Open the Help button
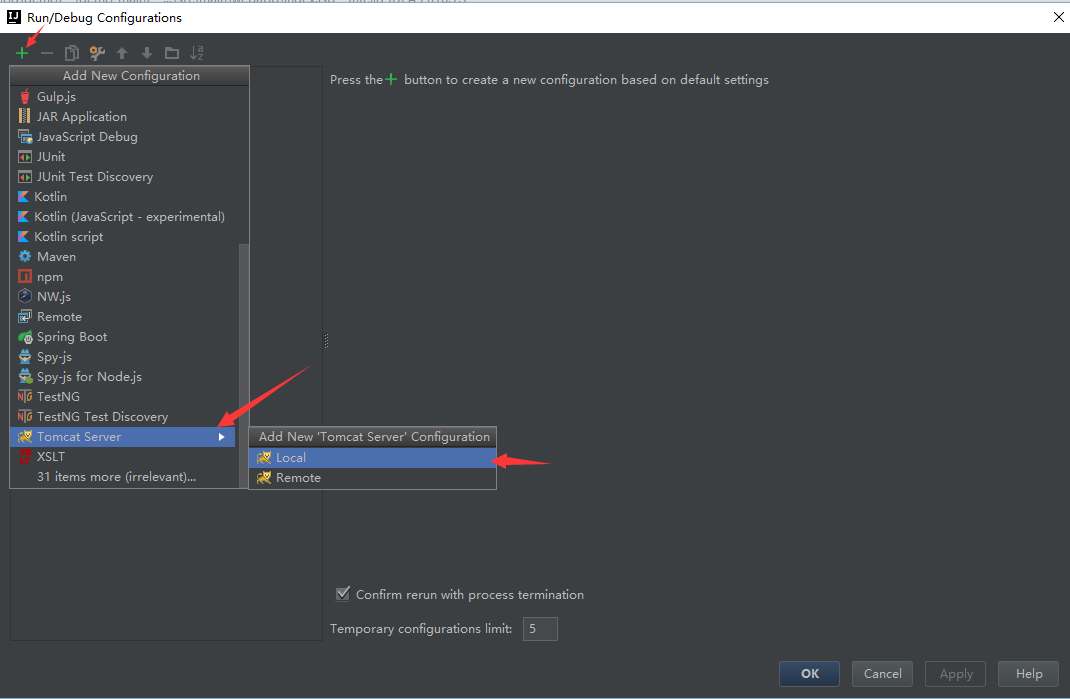Screen dimensions: 1070x699 point(1028,674)
